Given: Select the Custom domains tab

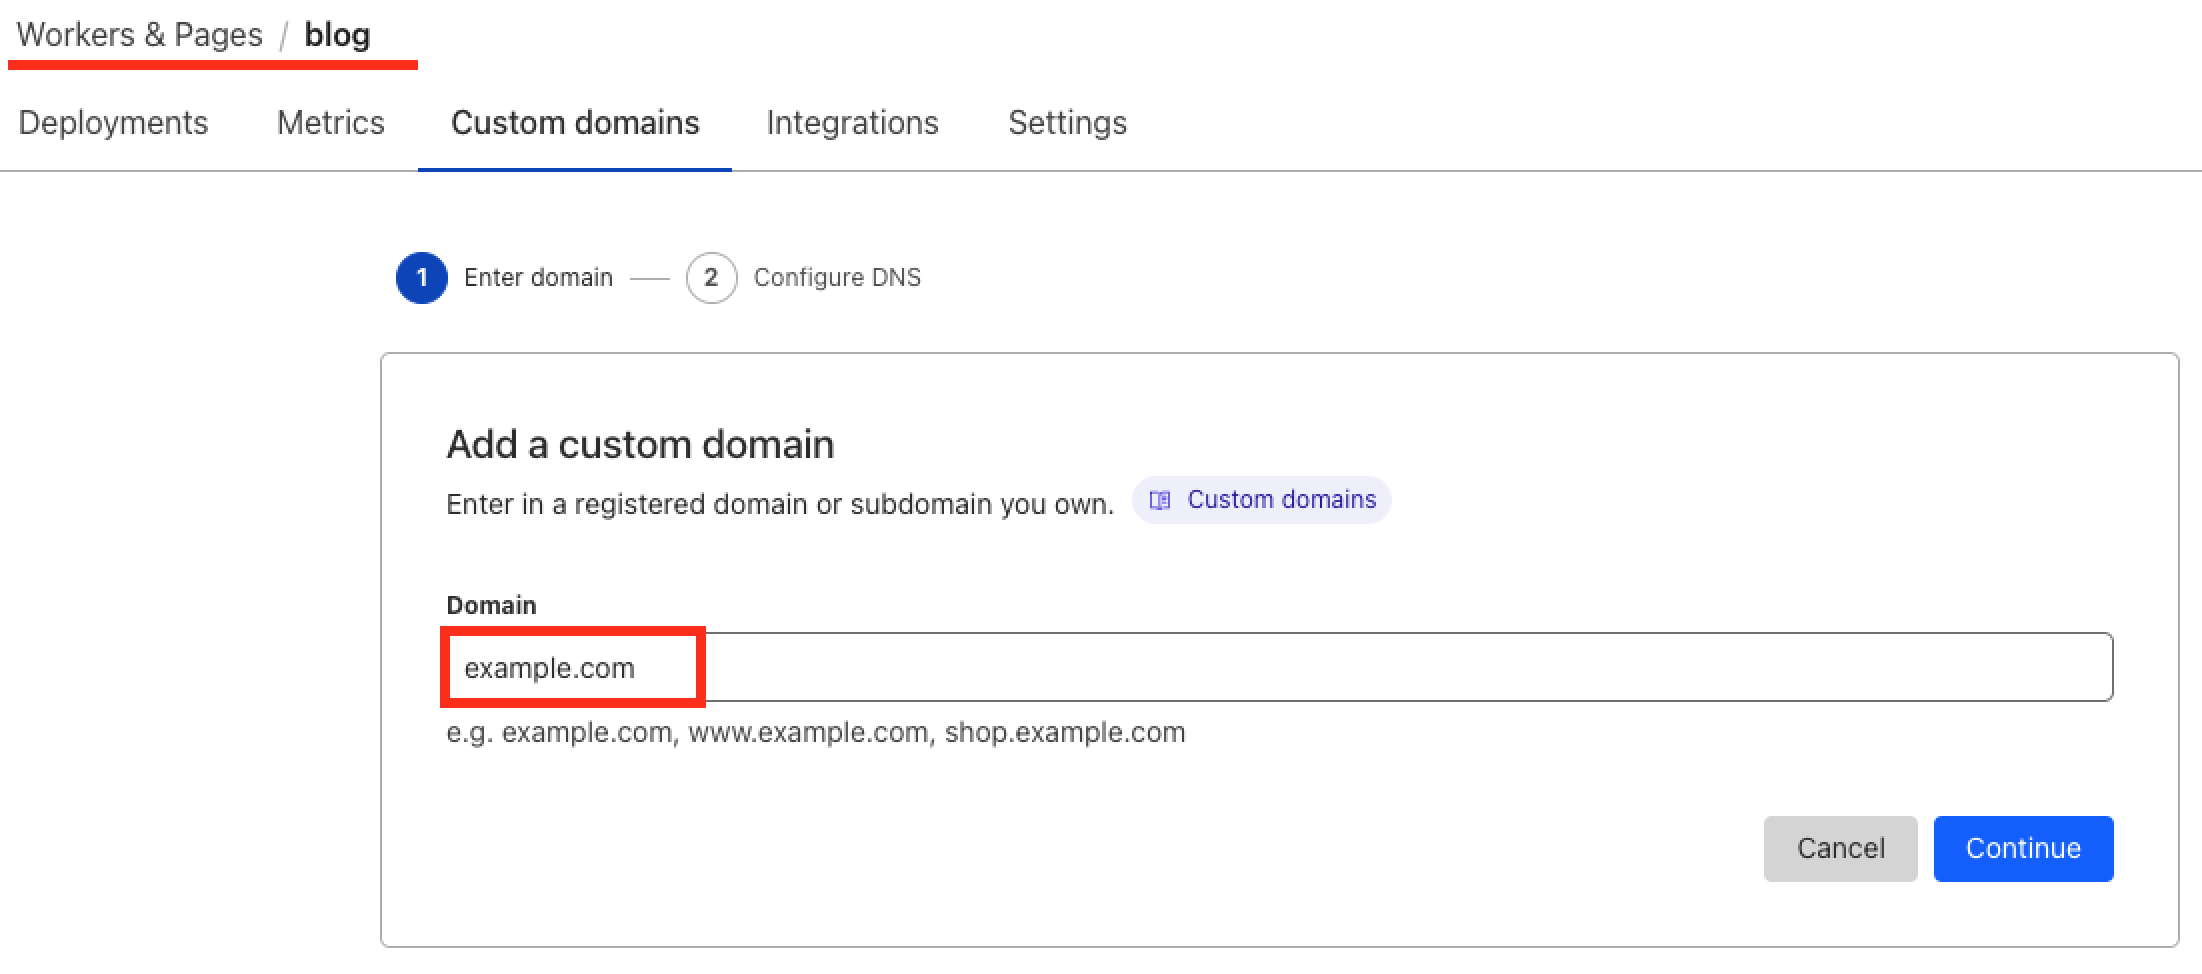Looking at the screenshot, I should click(x=575, y=122).
